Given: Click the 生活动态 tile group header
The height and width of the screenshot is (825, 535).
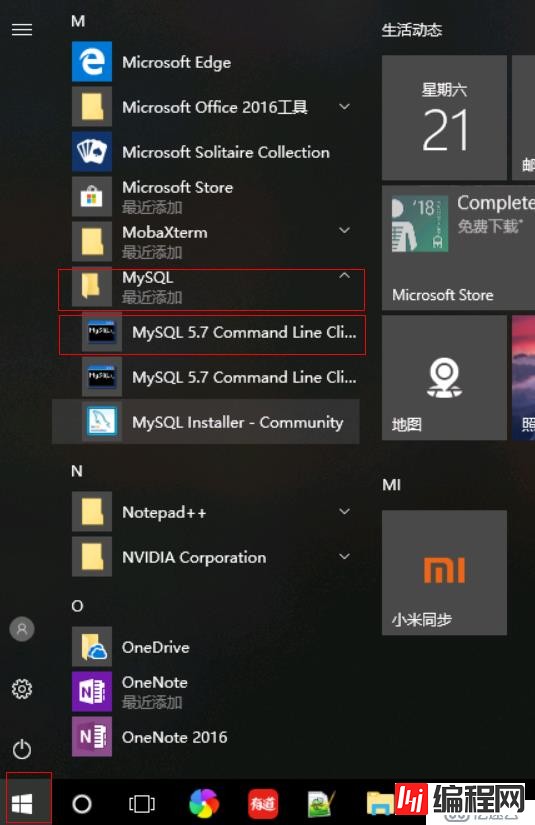Looking at the screenshot, I should tap(412, 30).
